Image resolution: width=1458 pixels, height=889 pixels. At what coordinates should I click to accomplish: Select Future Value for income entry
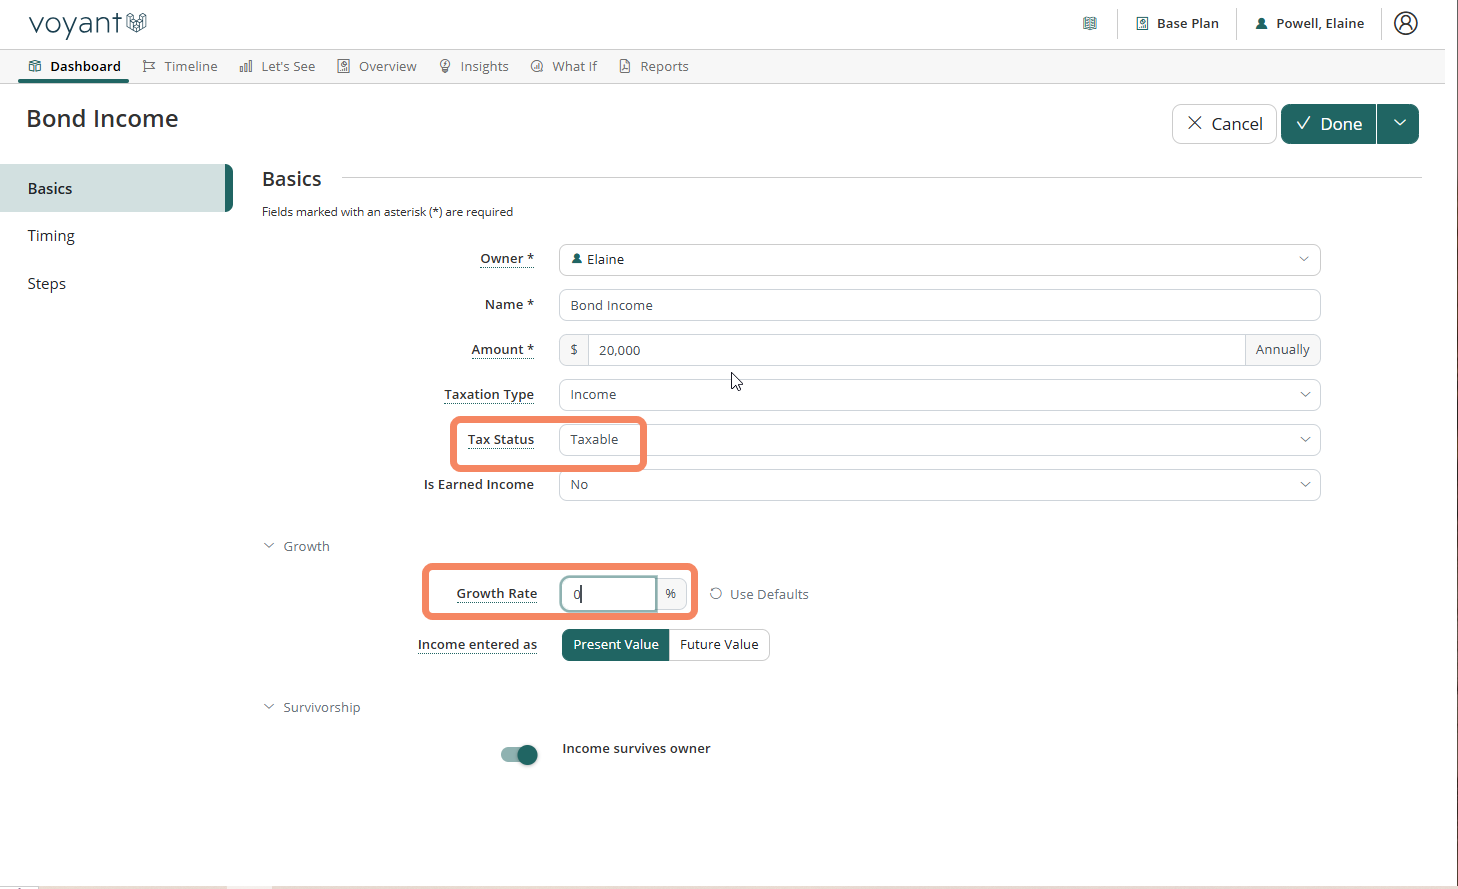(x=719, y=645)
